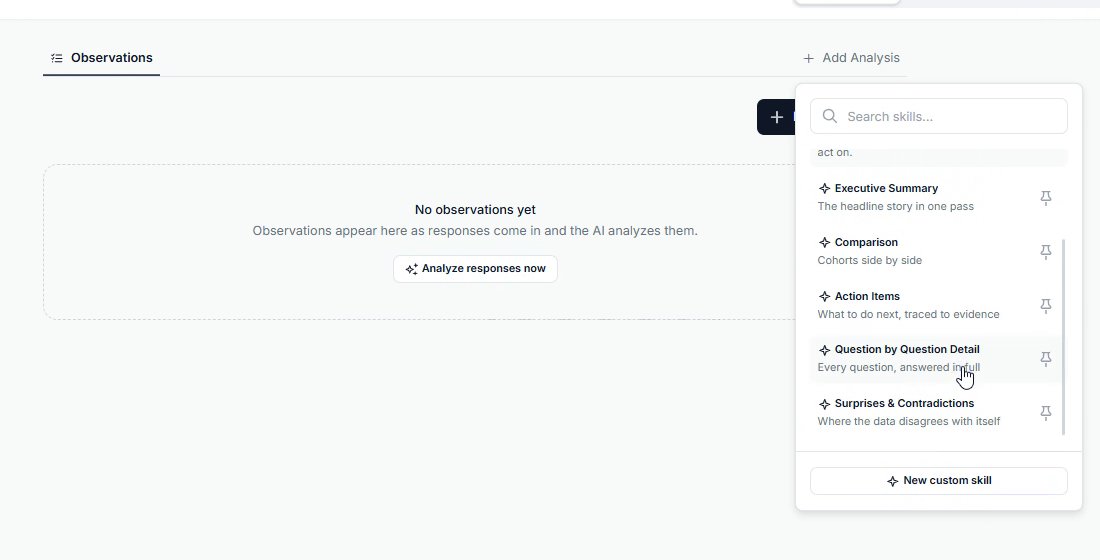Click the sparkle icon beside Surprises & Contradictions
This screenshot has height=560, width=1100.
coord(824,404)
